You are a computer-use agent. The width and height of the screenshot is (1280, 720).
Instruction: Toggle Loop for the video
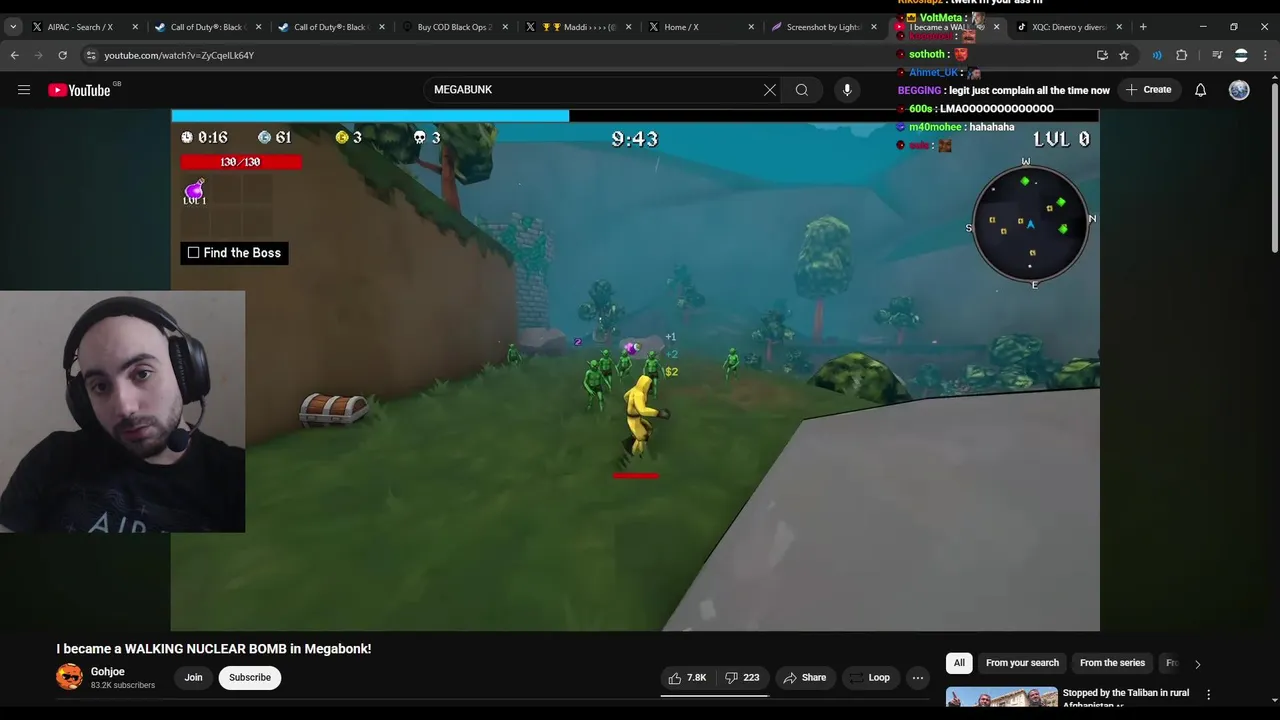(x=869, y=678)
